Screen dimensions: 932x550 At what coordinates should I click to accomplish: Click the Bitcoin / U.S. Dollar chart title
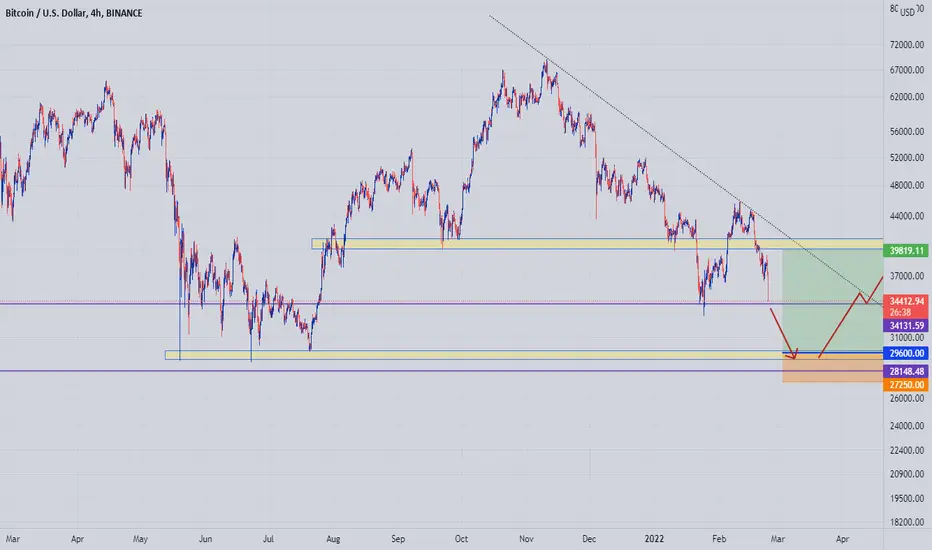[x=74, y=13]
